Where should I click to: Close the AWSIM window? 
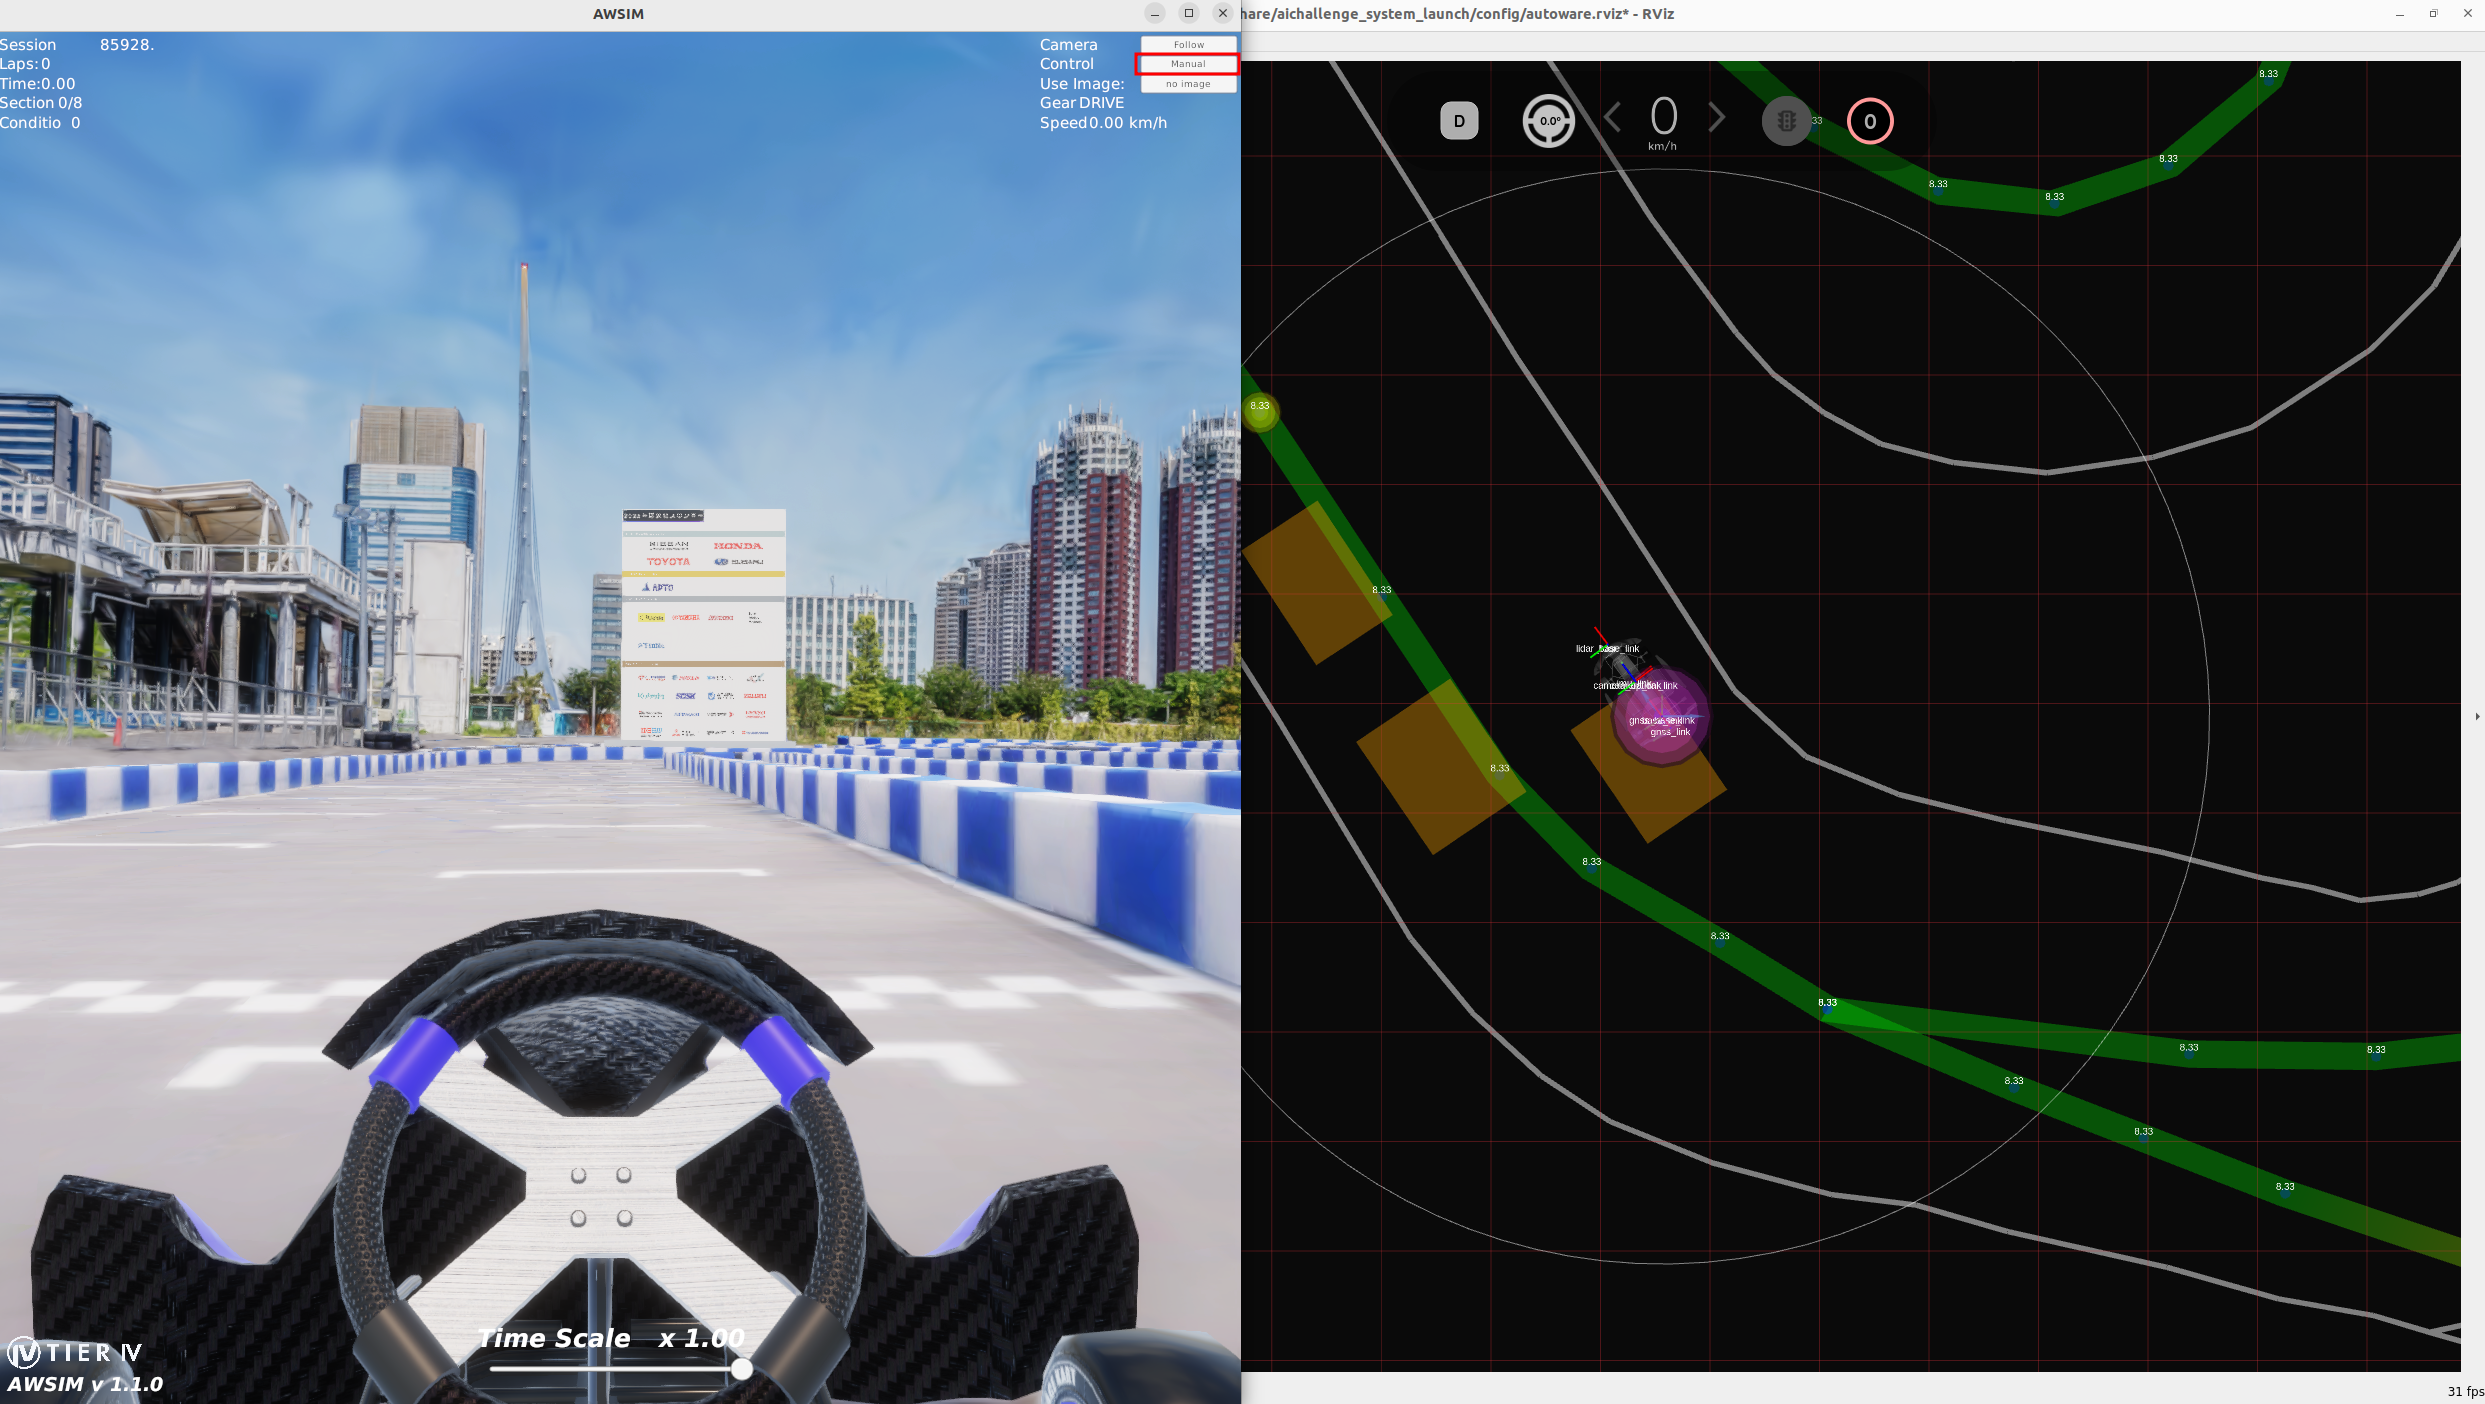(x=1223, y=13)
